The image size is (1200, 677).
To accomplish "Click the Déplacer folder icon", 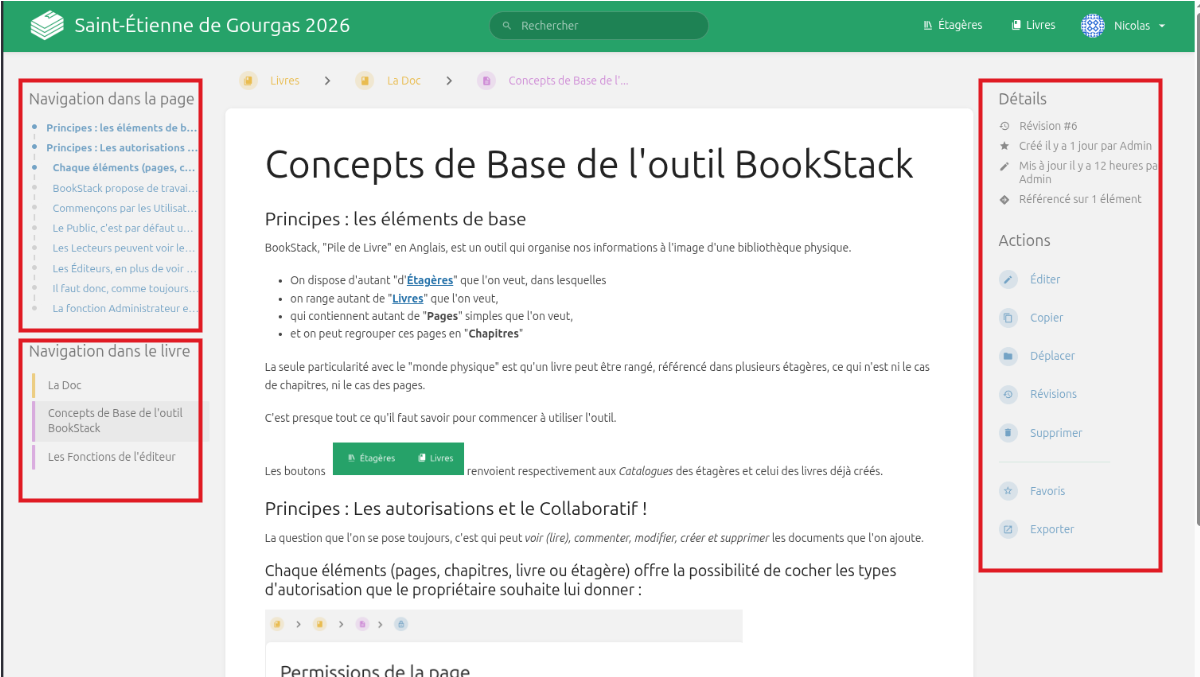I will pyautogui.click(x=1008, y=356).
